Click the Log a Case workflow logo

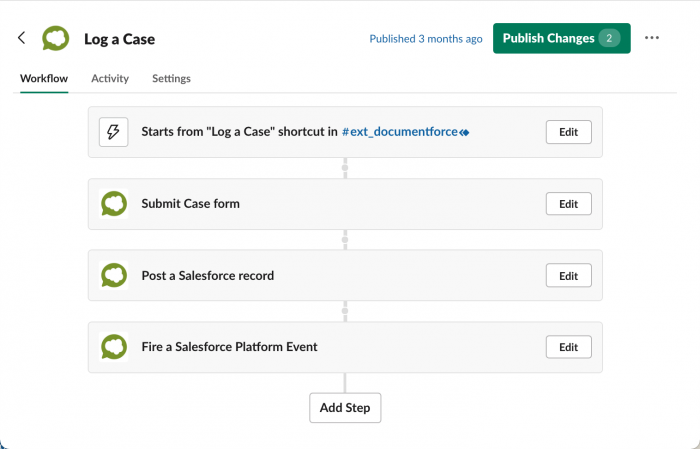coord(55,38)
